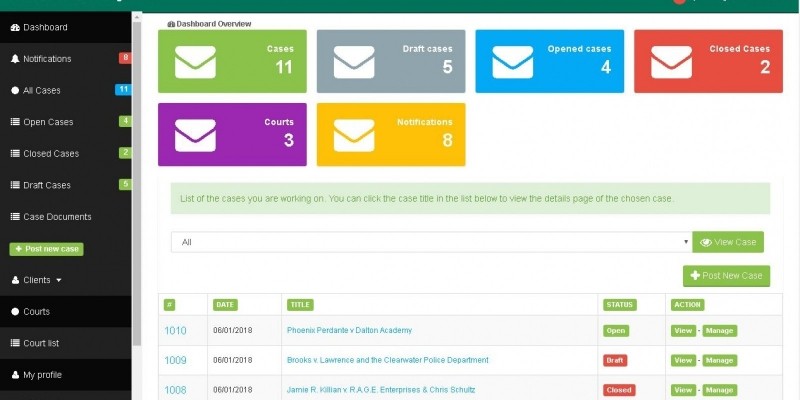Click the eye icon on View Case button
The image size is (800, 400).
tap(706, 243)
